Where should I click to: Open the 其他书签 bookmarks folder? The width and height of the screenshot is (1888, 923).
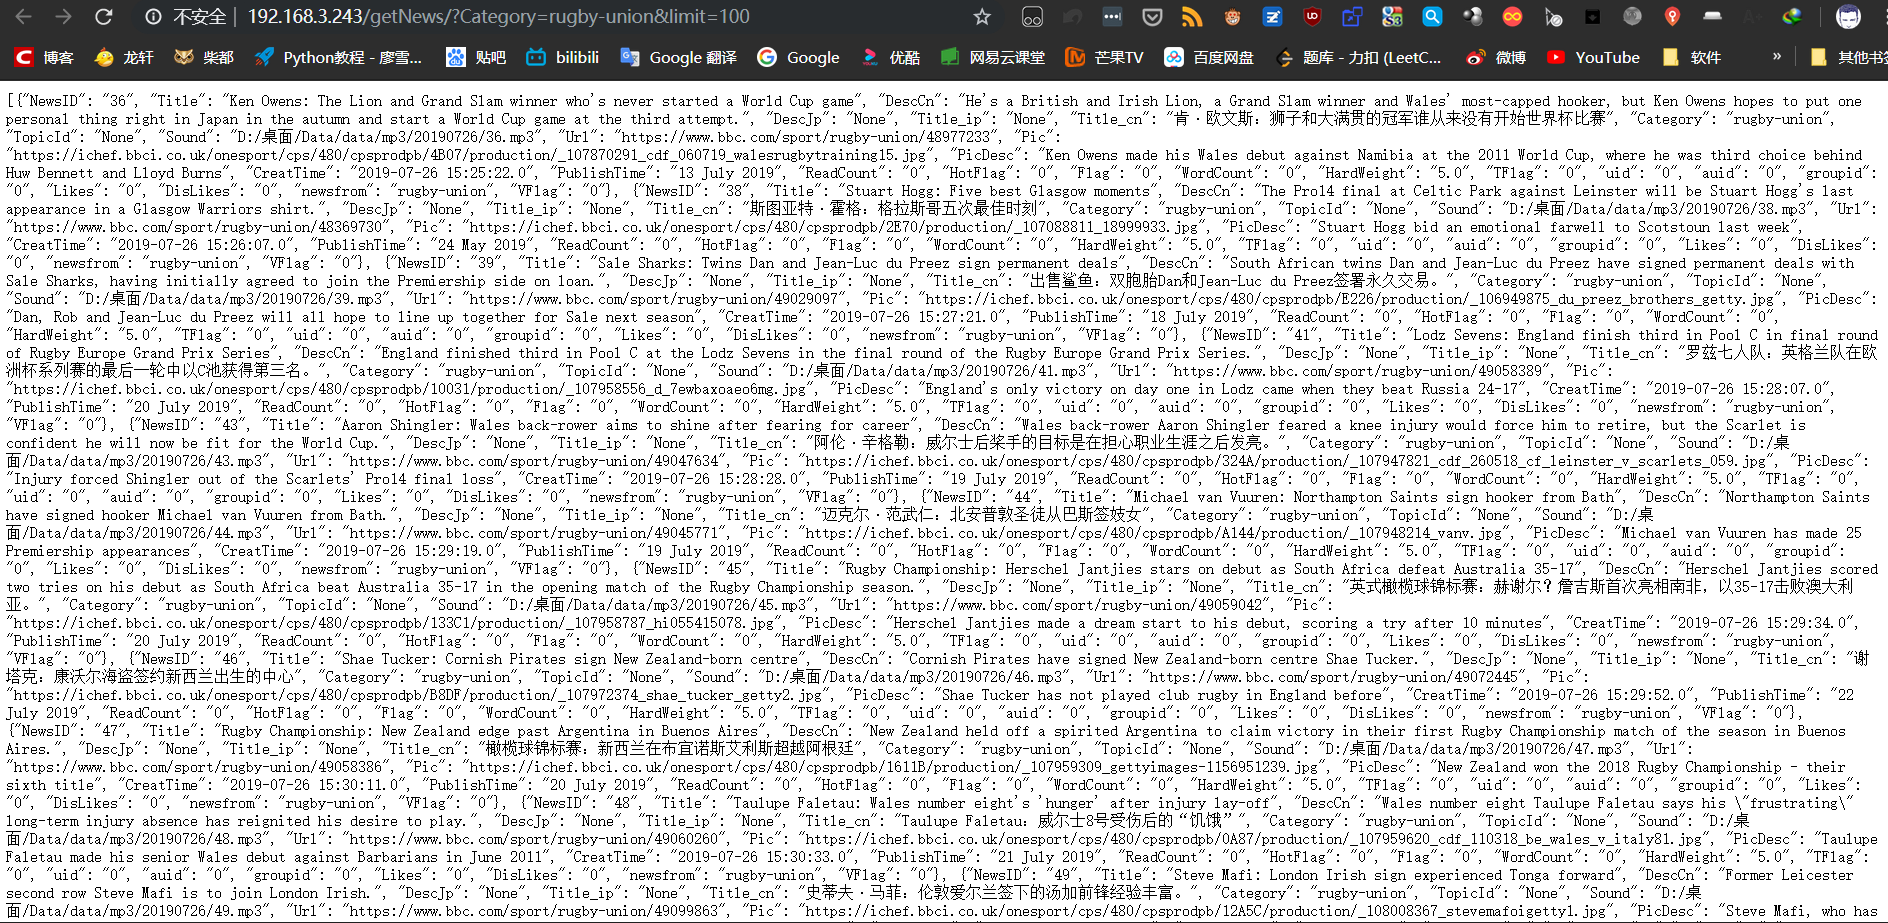tap(1848, 57)
